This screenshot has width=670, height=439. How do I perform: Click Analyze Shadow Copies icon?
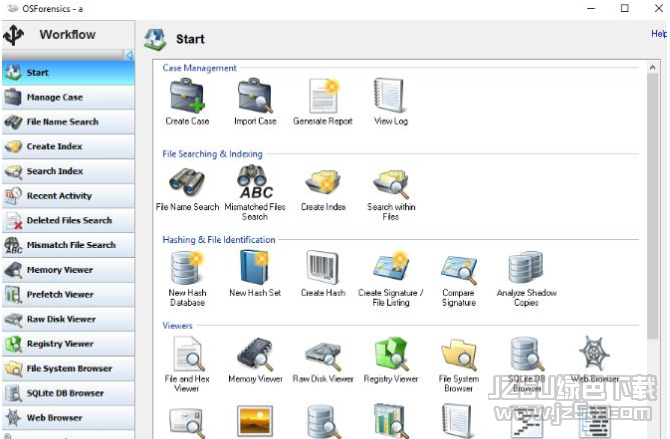526,268
